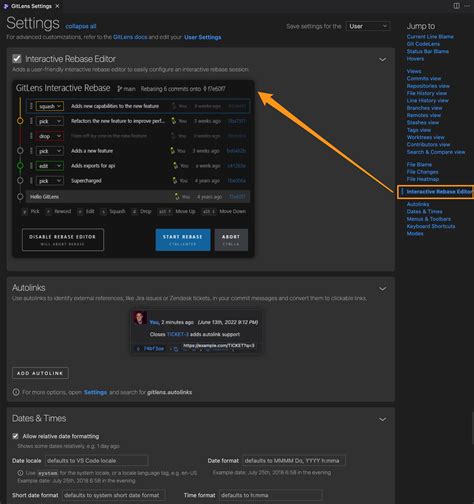Jump to File History view
474x504 pixels.
point(427,93)
